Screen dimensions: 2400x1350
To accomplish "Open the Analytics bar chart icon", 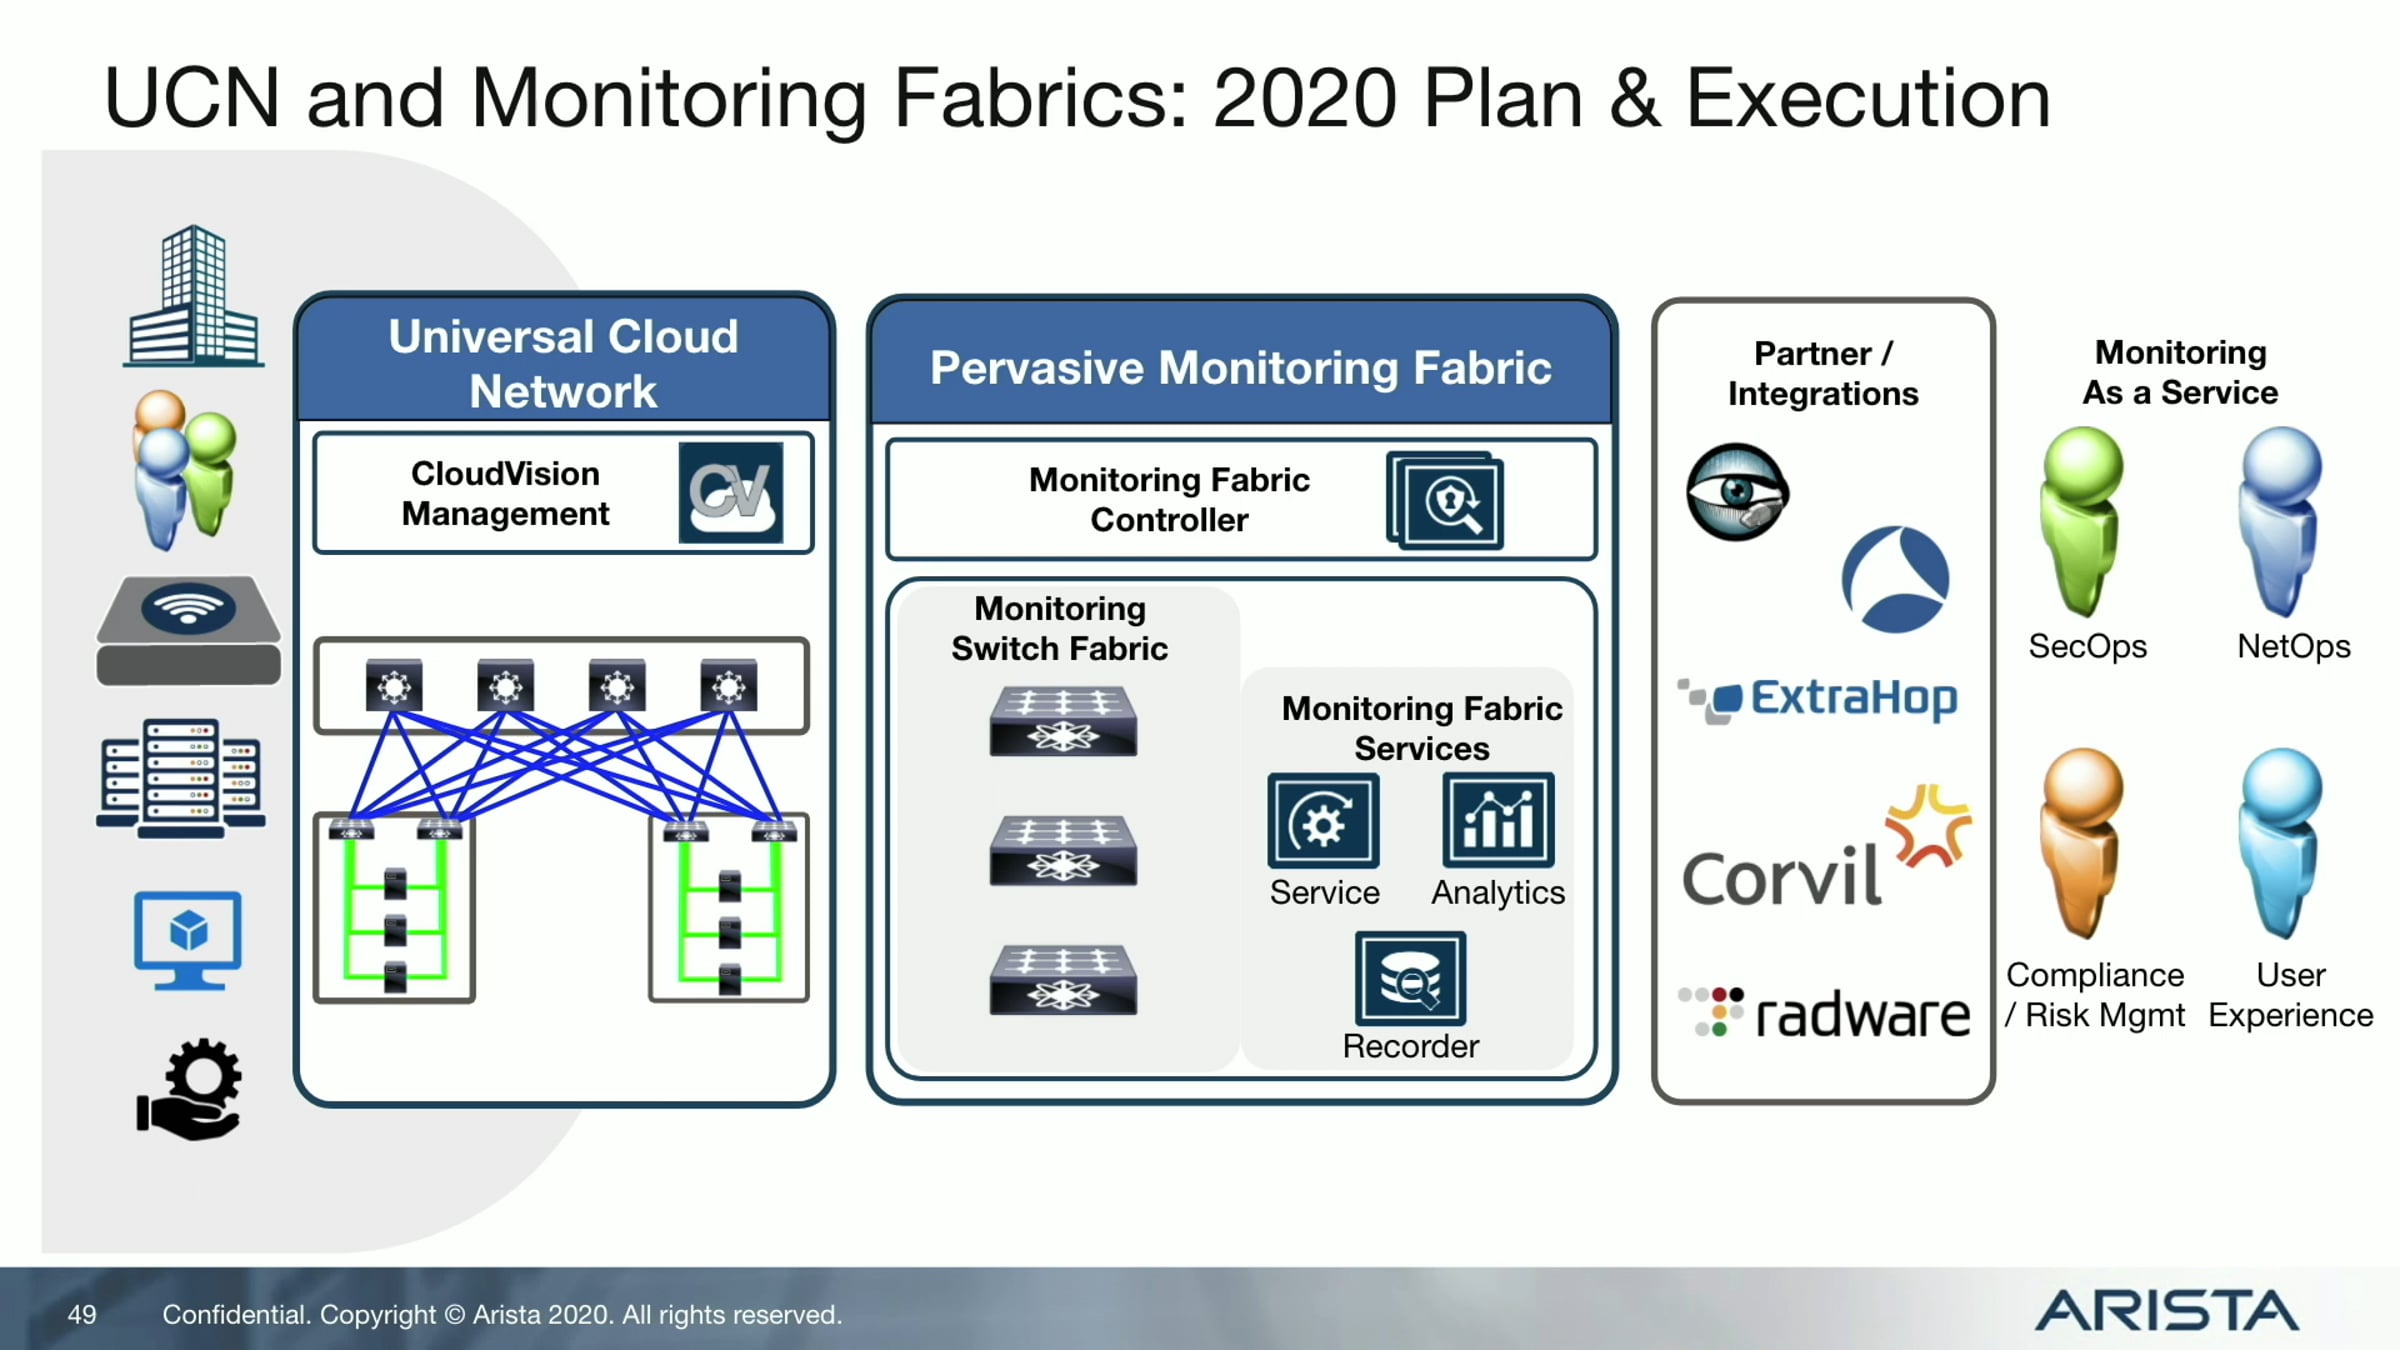I will (x=1498, y=820).
